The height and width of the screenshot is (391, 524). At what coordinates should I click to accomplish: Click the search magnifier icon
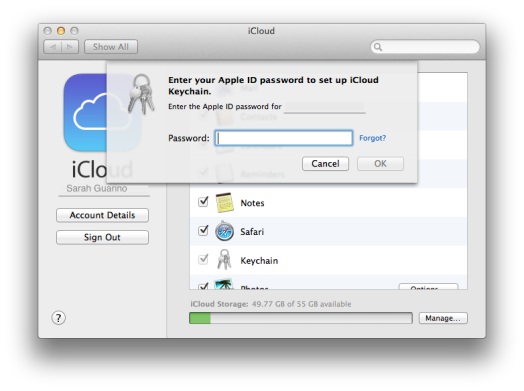(378, 47)
